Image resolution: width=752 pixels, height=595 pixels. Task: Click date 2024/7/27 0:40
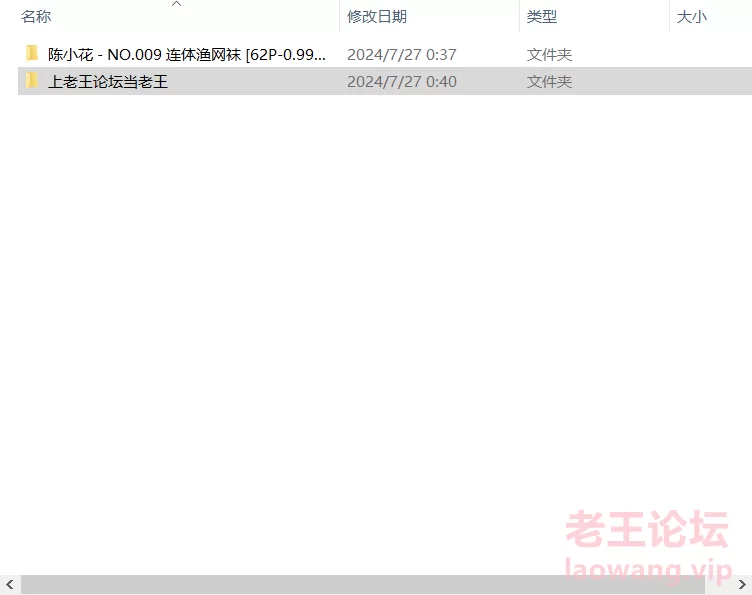point(402,82)
